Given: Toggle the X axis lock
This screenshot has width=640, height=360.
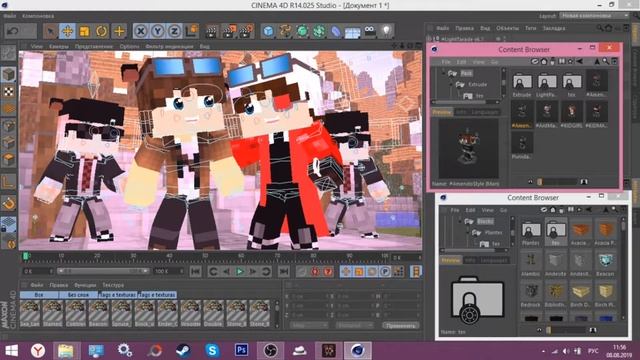Looking at the screenshot, I should click(x=140, y=31).
